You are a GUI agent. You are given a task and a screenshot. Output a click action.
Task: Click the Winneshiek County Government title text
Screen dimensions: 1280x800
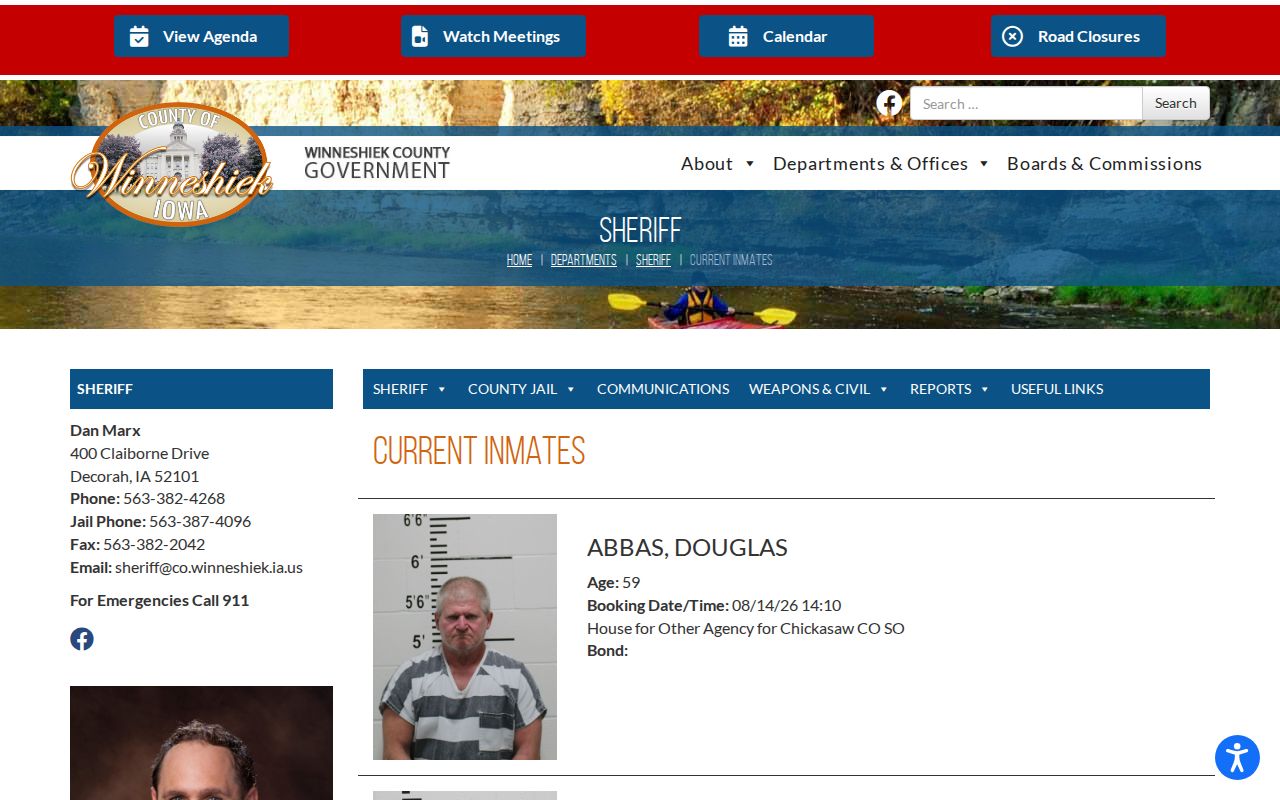[x=377, y=163]
